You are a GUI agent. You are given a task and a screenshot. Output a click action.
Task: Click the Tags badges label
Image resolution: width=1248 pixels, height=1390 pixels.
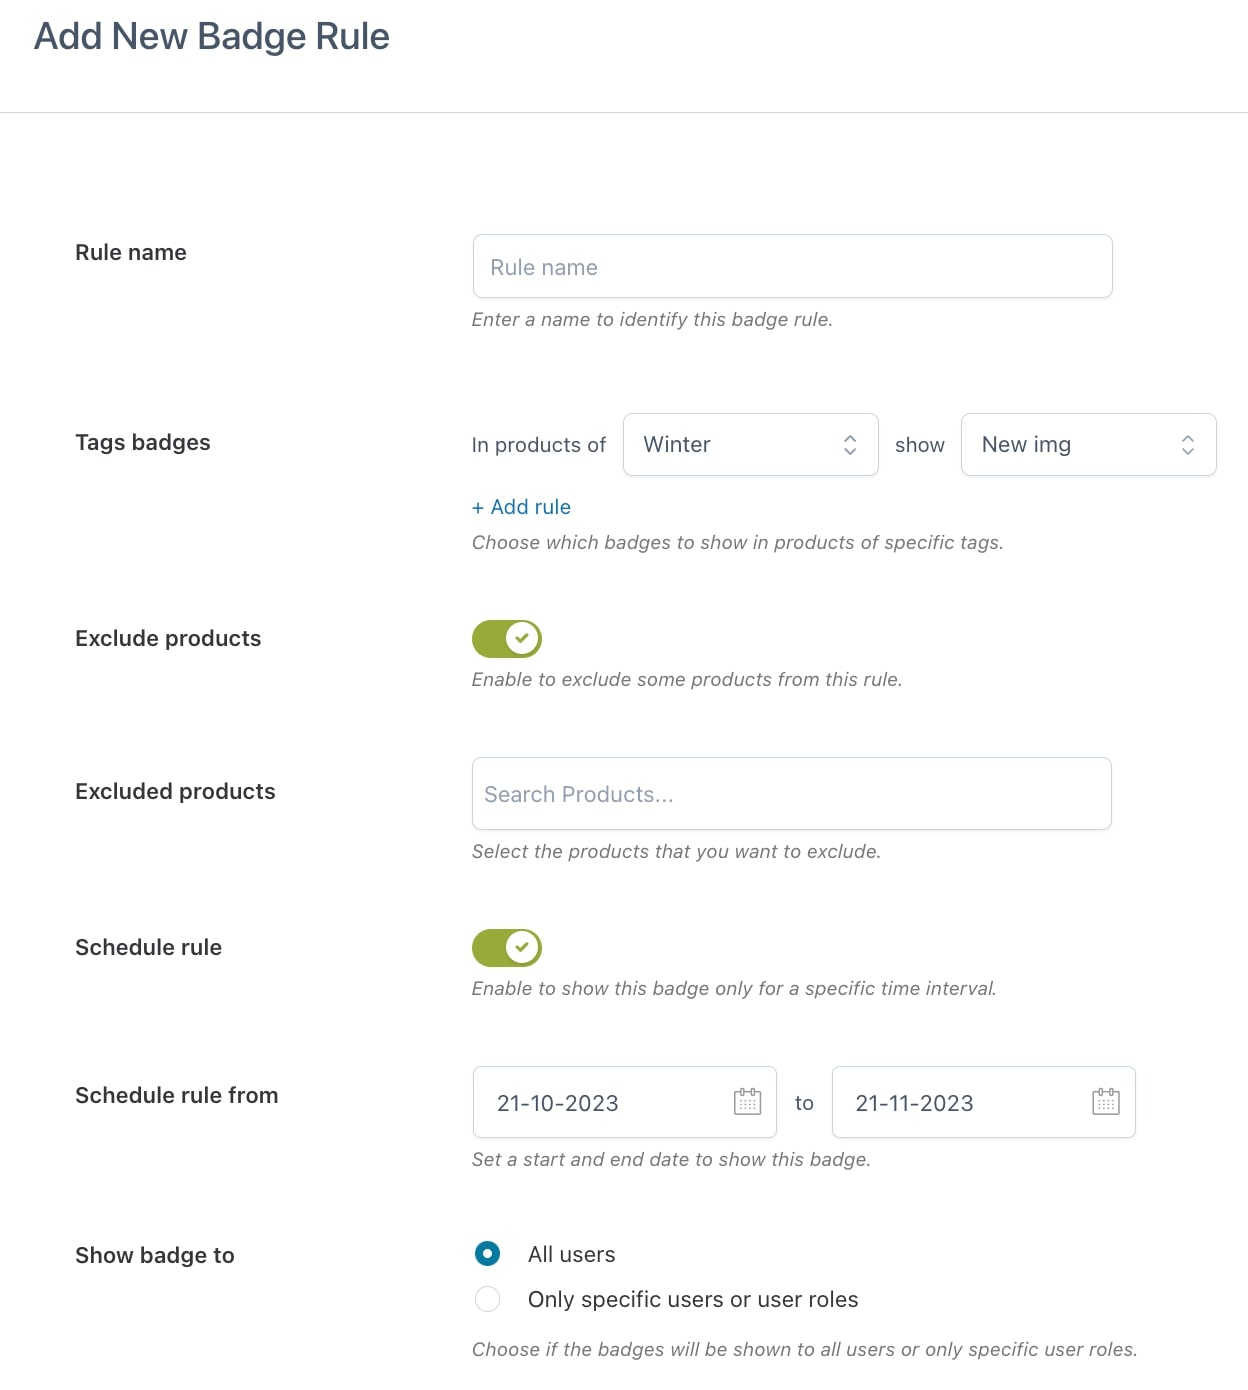coord(143,442)
